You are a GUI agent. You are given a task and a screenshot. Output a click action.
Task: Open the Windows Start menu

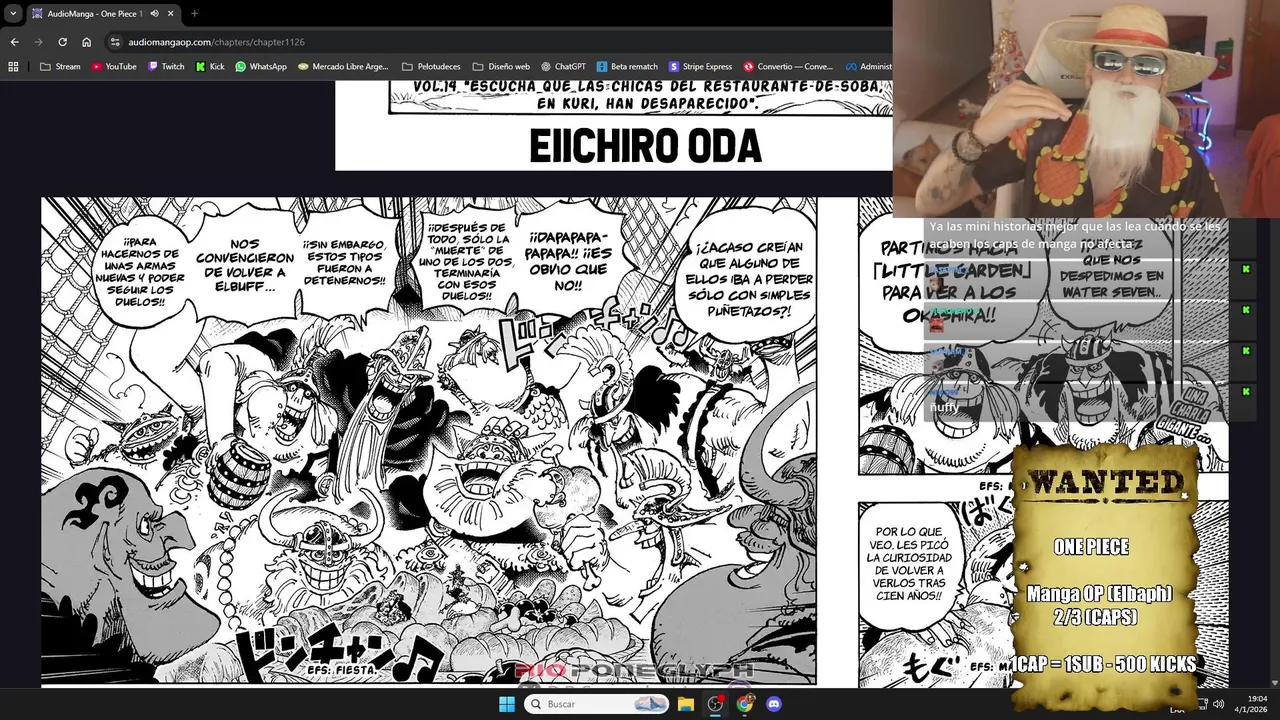click(x=507, y=704)
